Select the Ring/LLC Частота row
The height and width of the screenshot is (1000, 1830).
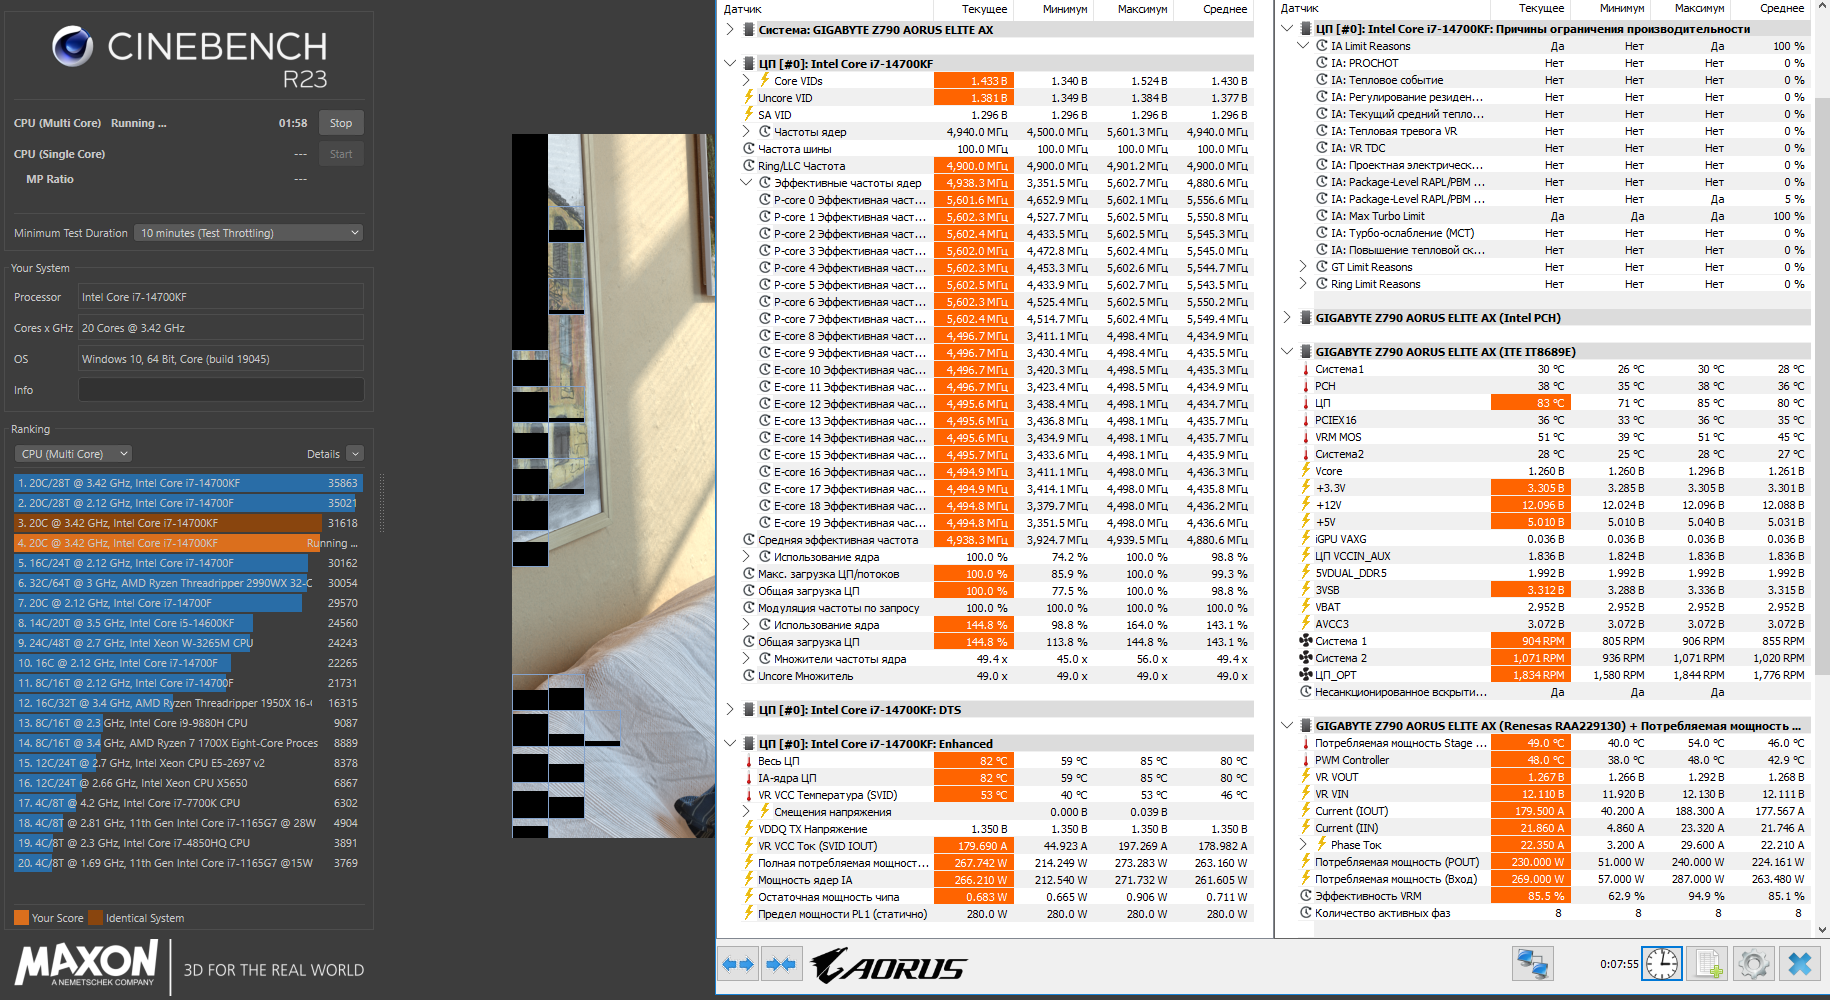(x=996, y=166)
